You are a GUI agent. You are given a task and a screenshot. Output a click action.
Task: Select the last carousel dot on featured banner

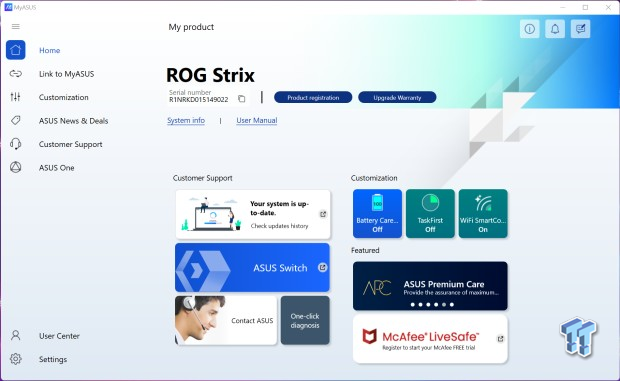coord(452,304)
